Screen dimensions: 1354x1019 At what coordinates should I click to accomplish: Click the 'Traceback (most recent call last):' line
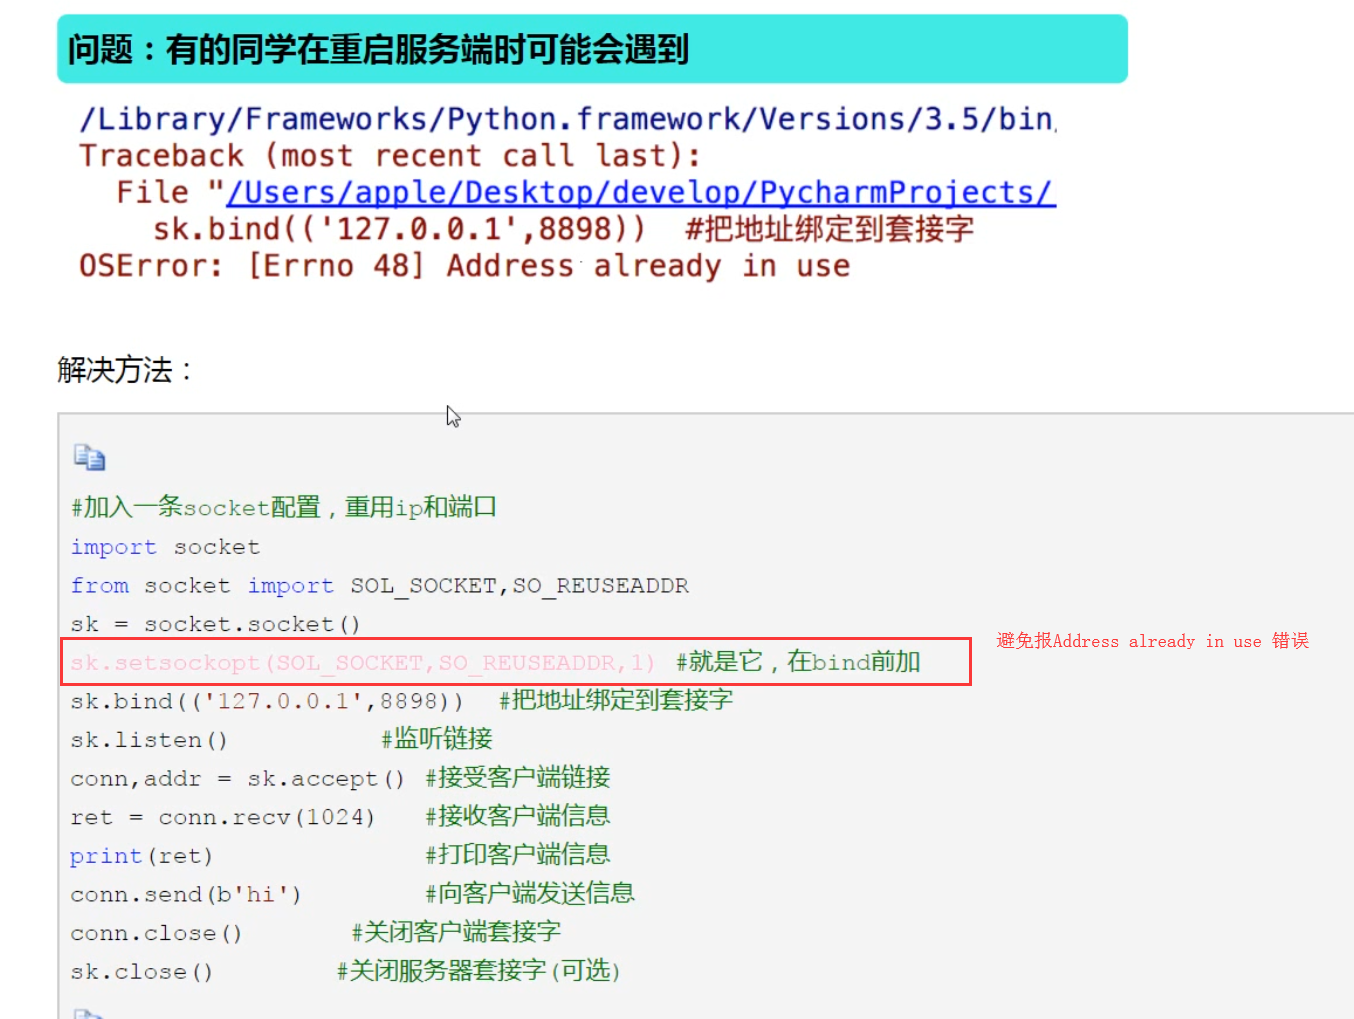coord(390,156)
